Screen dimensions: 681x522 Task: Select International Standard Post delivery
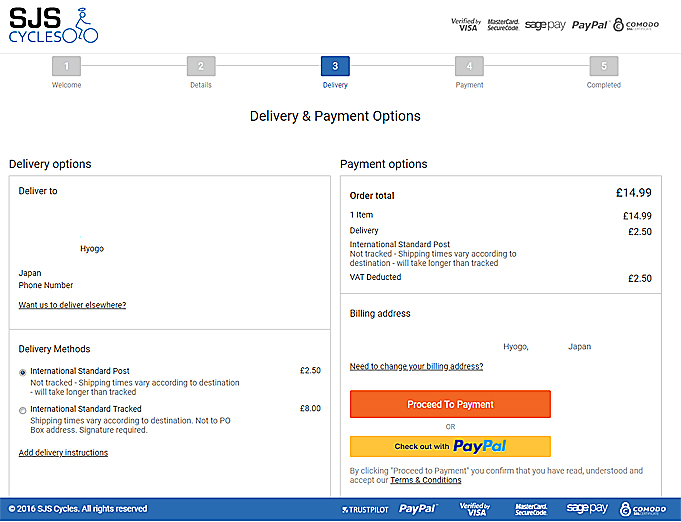point(23,372)
